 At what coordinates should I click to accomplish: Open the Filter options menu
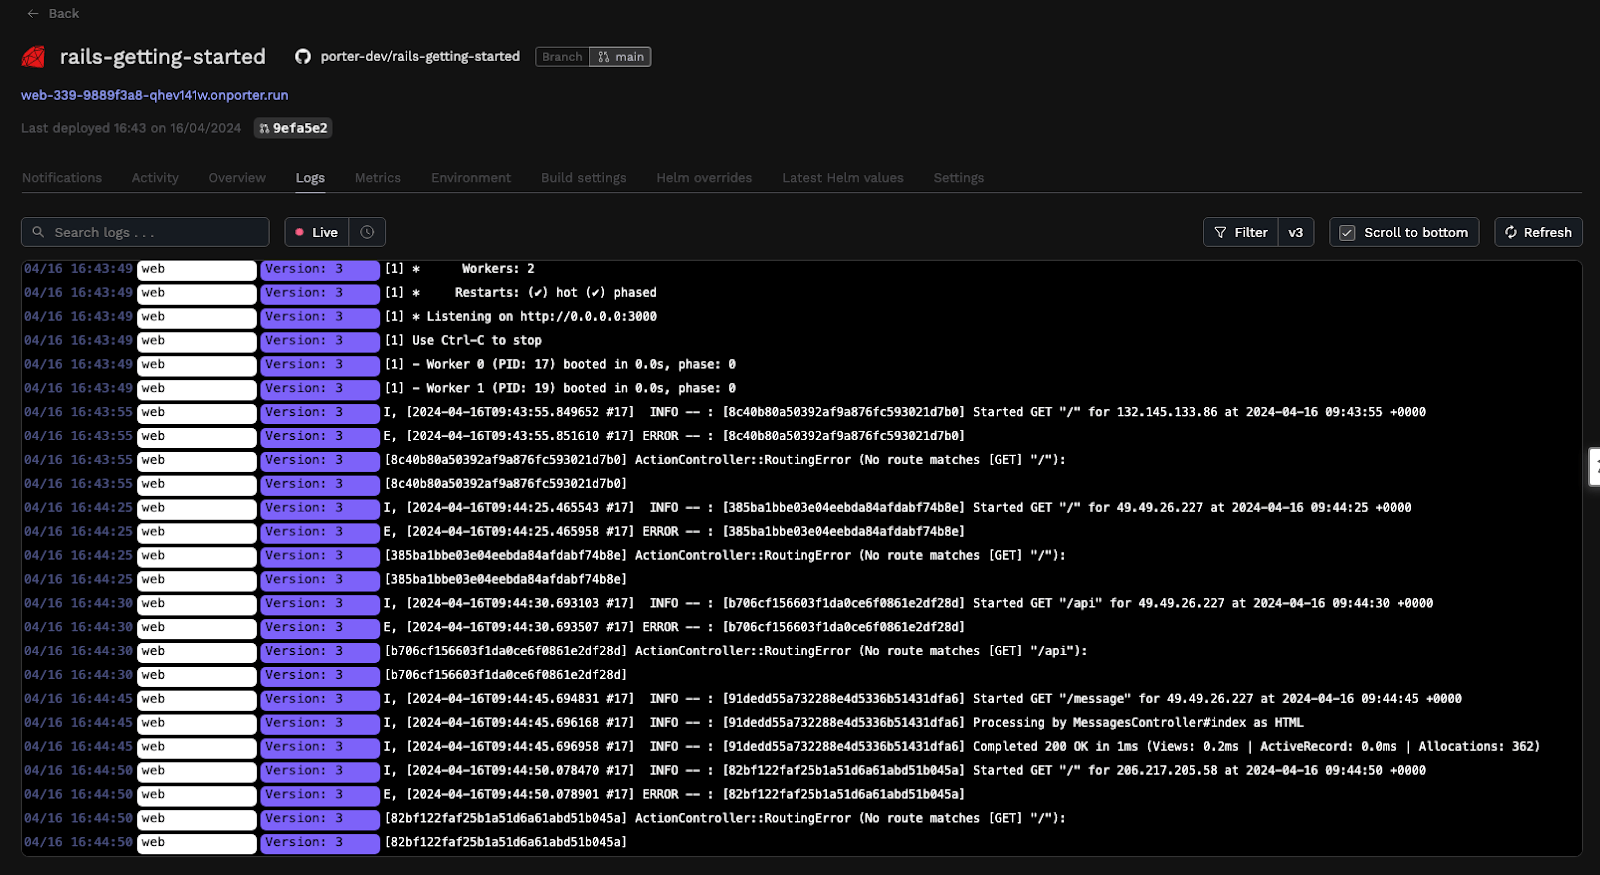tap(1241, 232)
